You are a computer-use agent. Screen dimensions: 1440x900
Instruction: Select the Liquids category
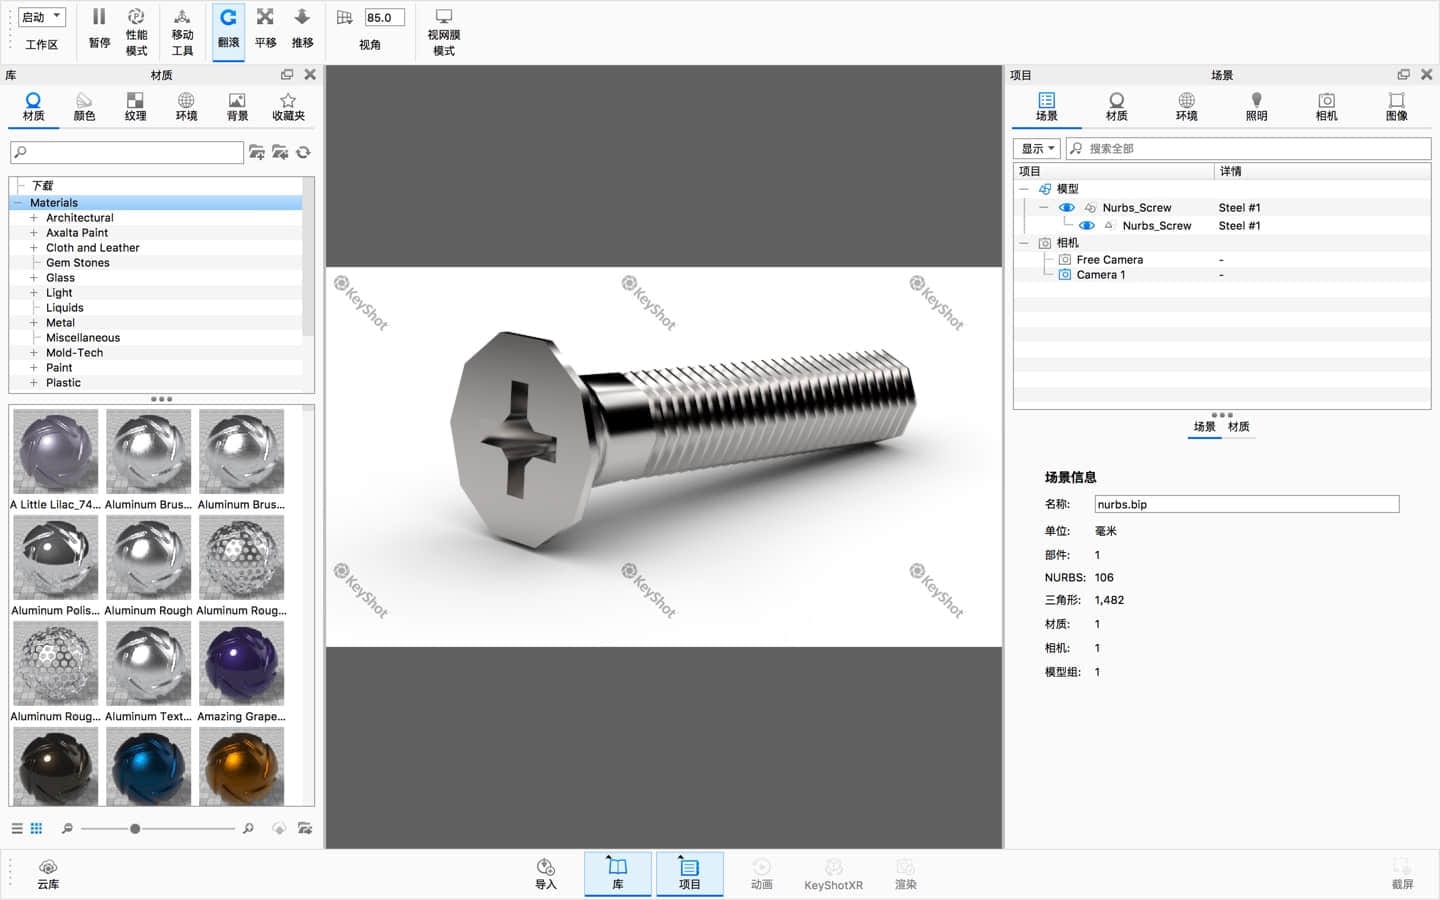[x=64, y=308]
